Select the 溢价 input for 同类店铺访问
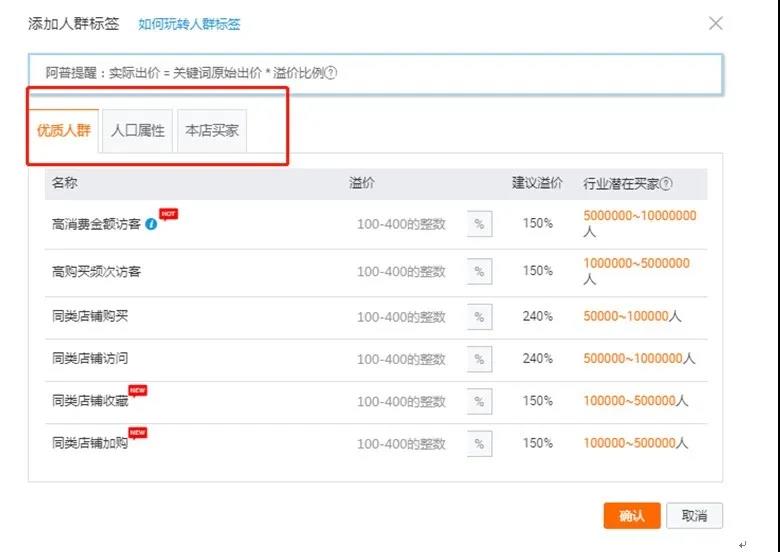Image resolution: width=780 pixels, height=552 pixels. 402,359
